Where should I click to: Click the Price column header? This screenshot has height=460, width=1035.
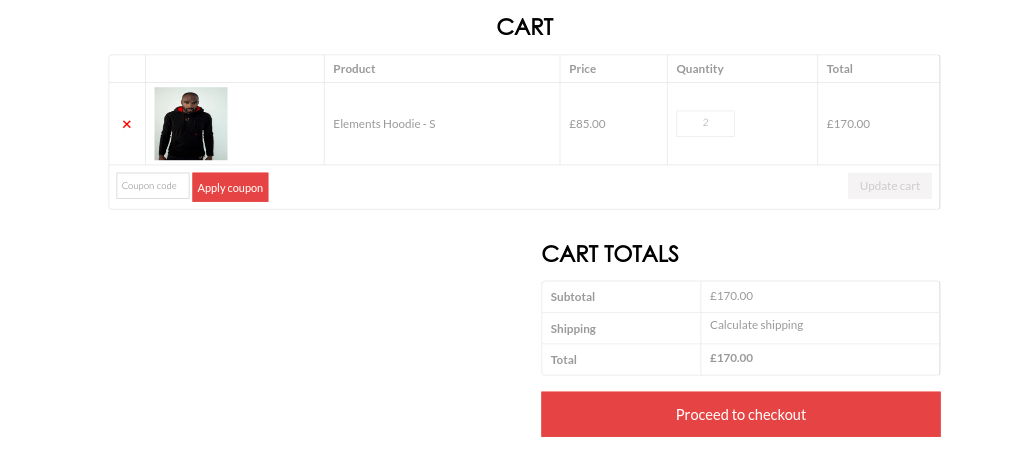point(582,69)
